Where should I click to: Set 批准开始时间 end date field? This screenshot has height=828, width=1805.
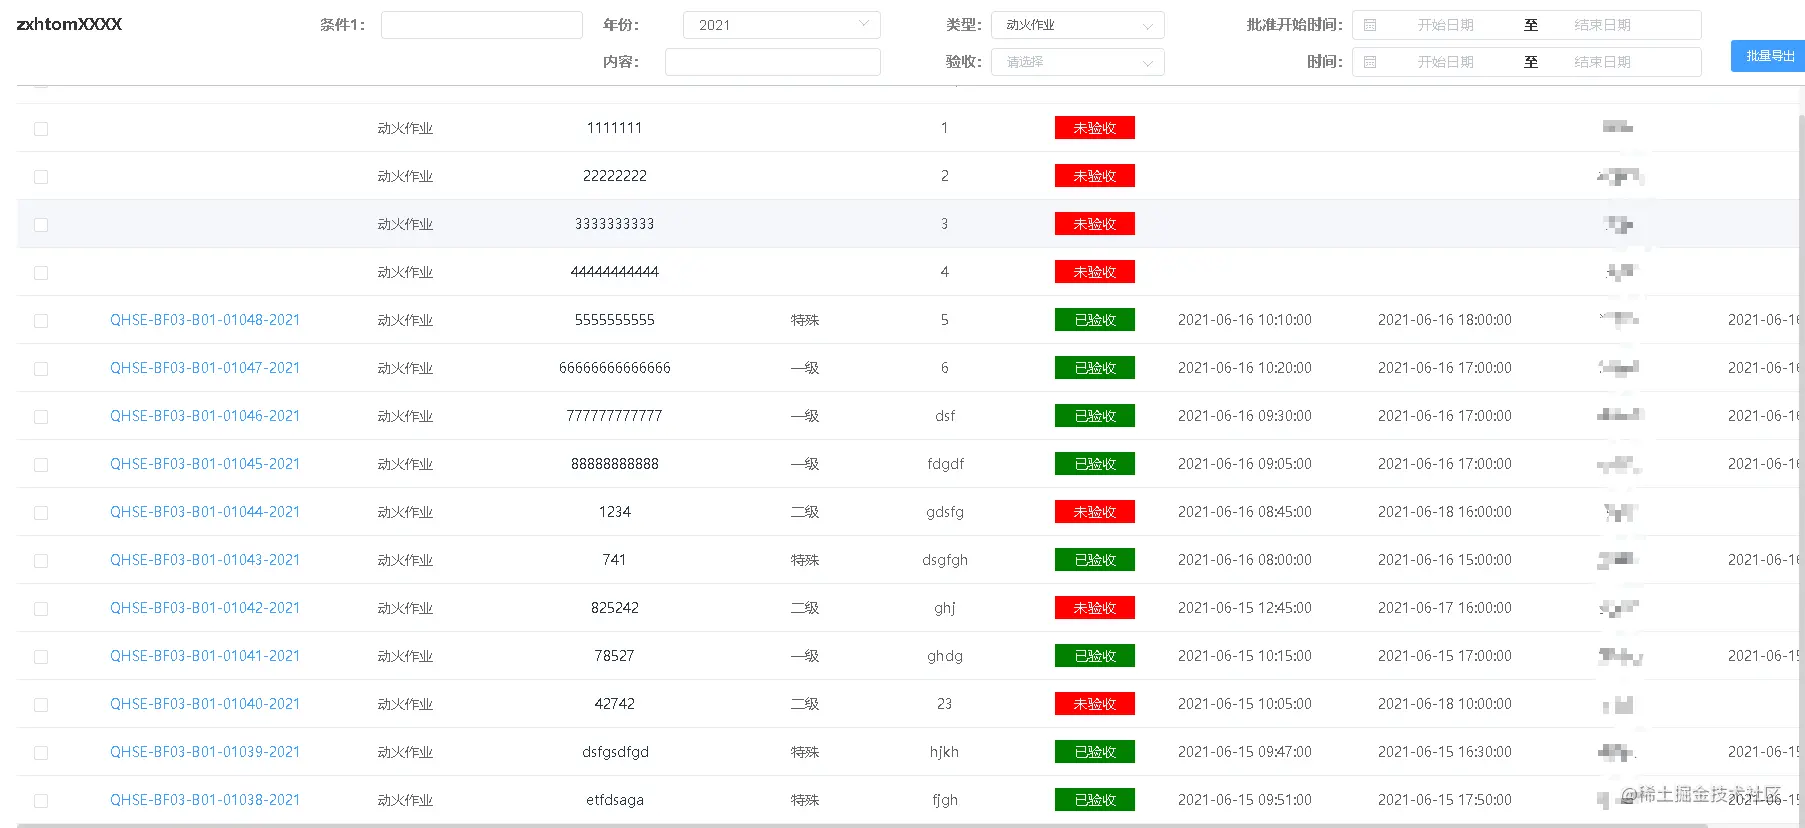click(1602, 25)
